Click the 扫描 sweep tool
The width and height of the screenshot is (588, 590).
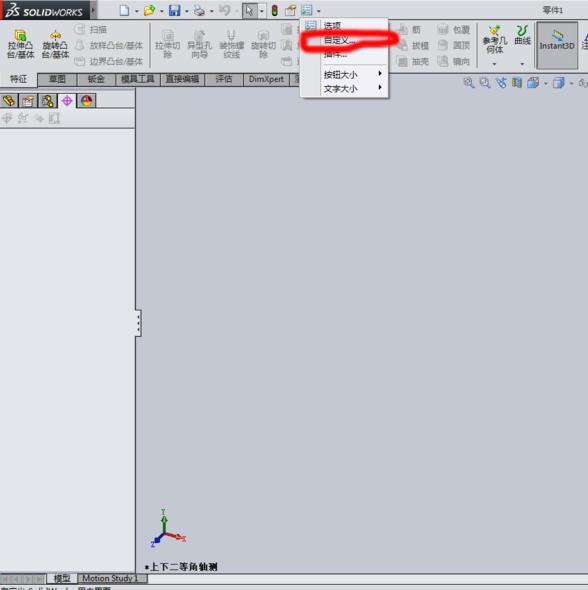(91, 29)
